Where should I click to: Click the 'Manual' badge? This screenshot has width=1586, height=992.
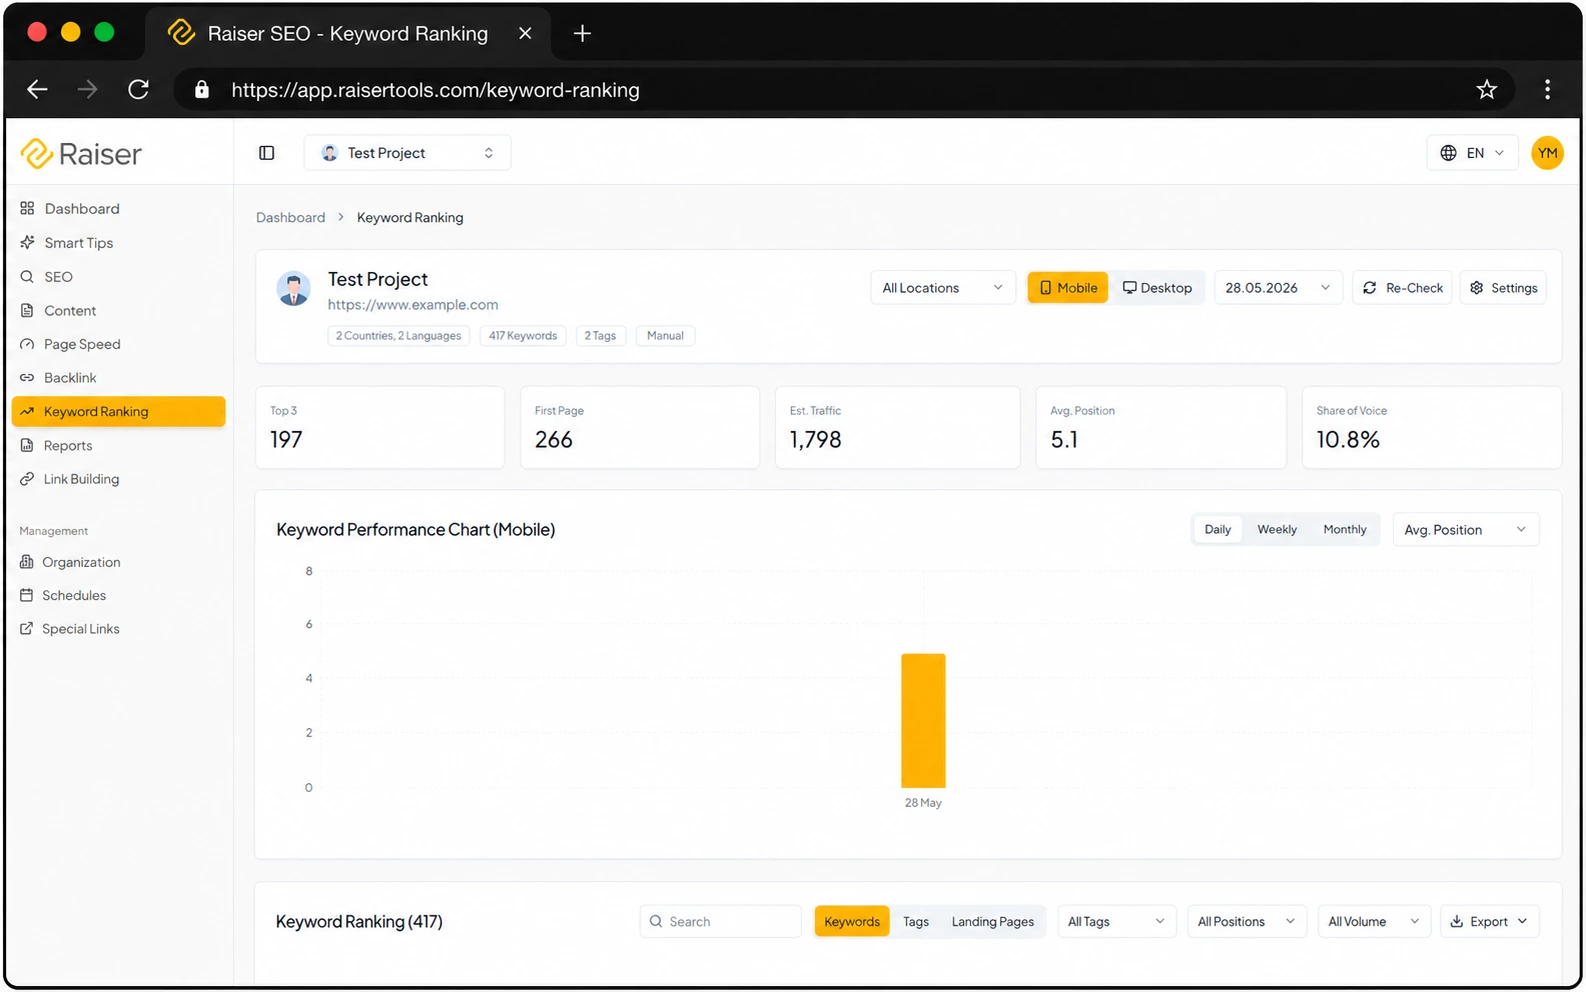(665, 336)
